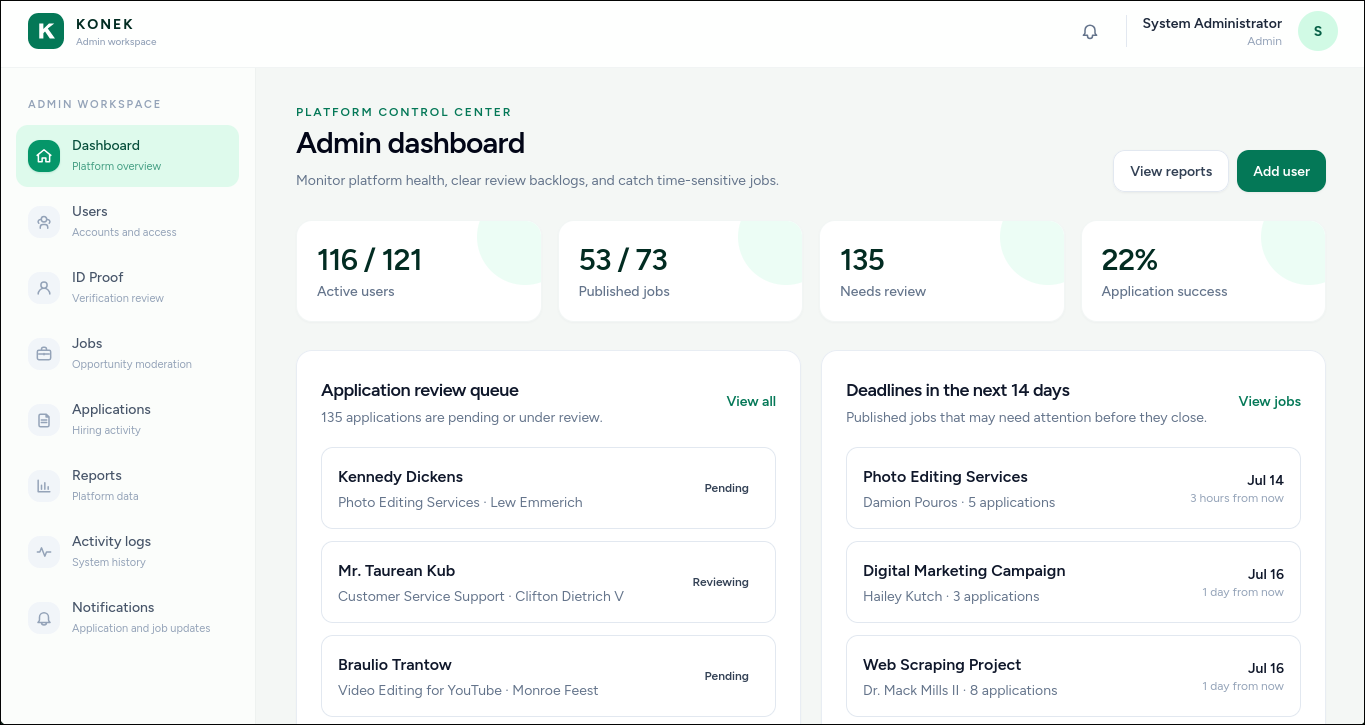Click the Users sidebar icon
The height and width of the screenshot is (725, 1365).
(x=44, y=222)
